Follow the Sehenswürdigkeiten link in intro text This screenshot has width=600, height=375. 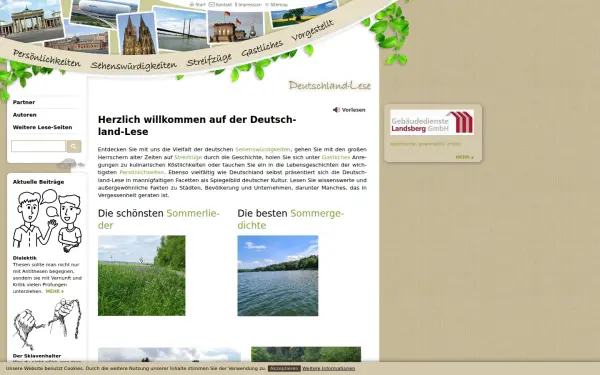(263, 149)
